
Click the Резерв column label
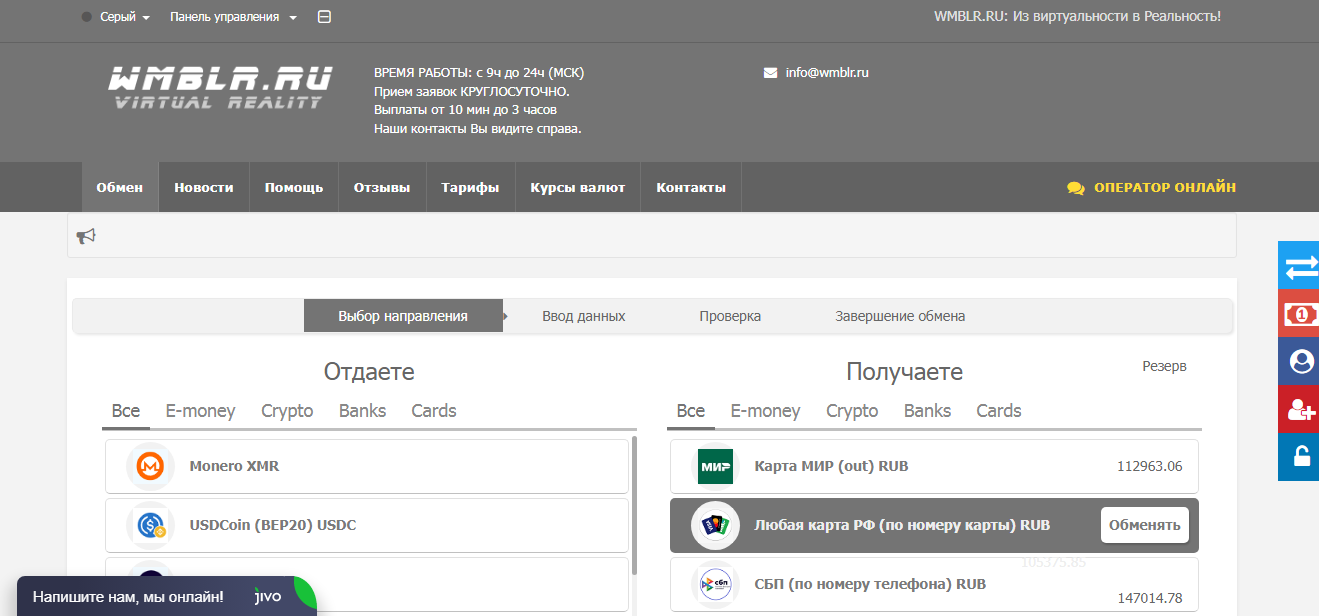click(1164, 366)
